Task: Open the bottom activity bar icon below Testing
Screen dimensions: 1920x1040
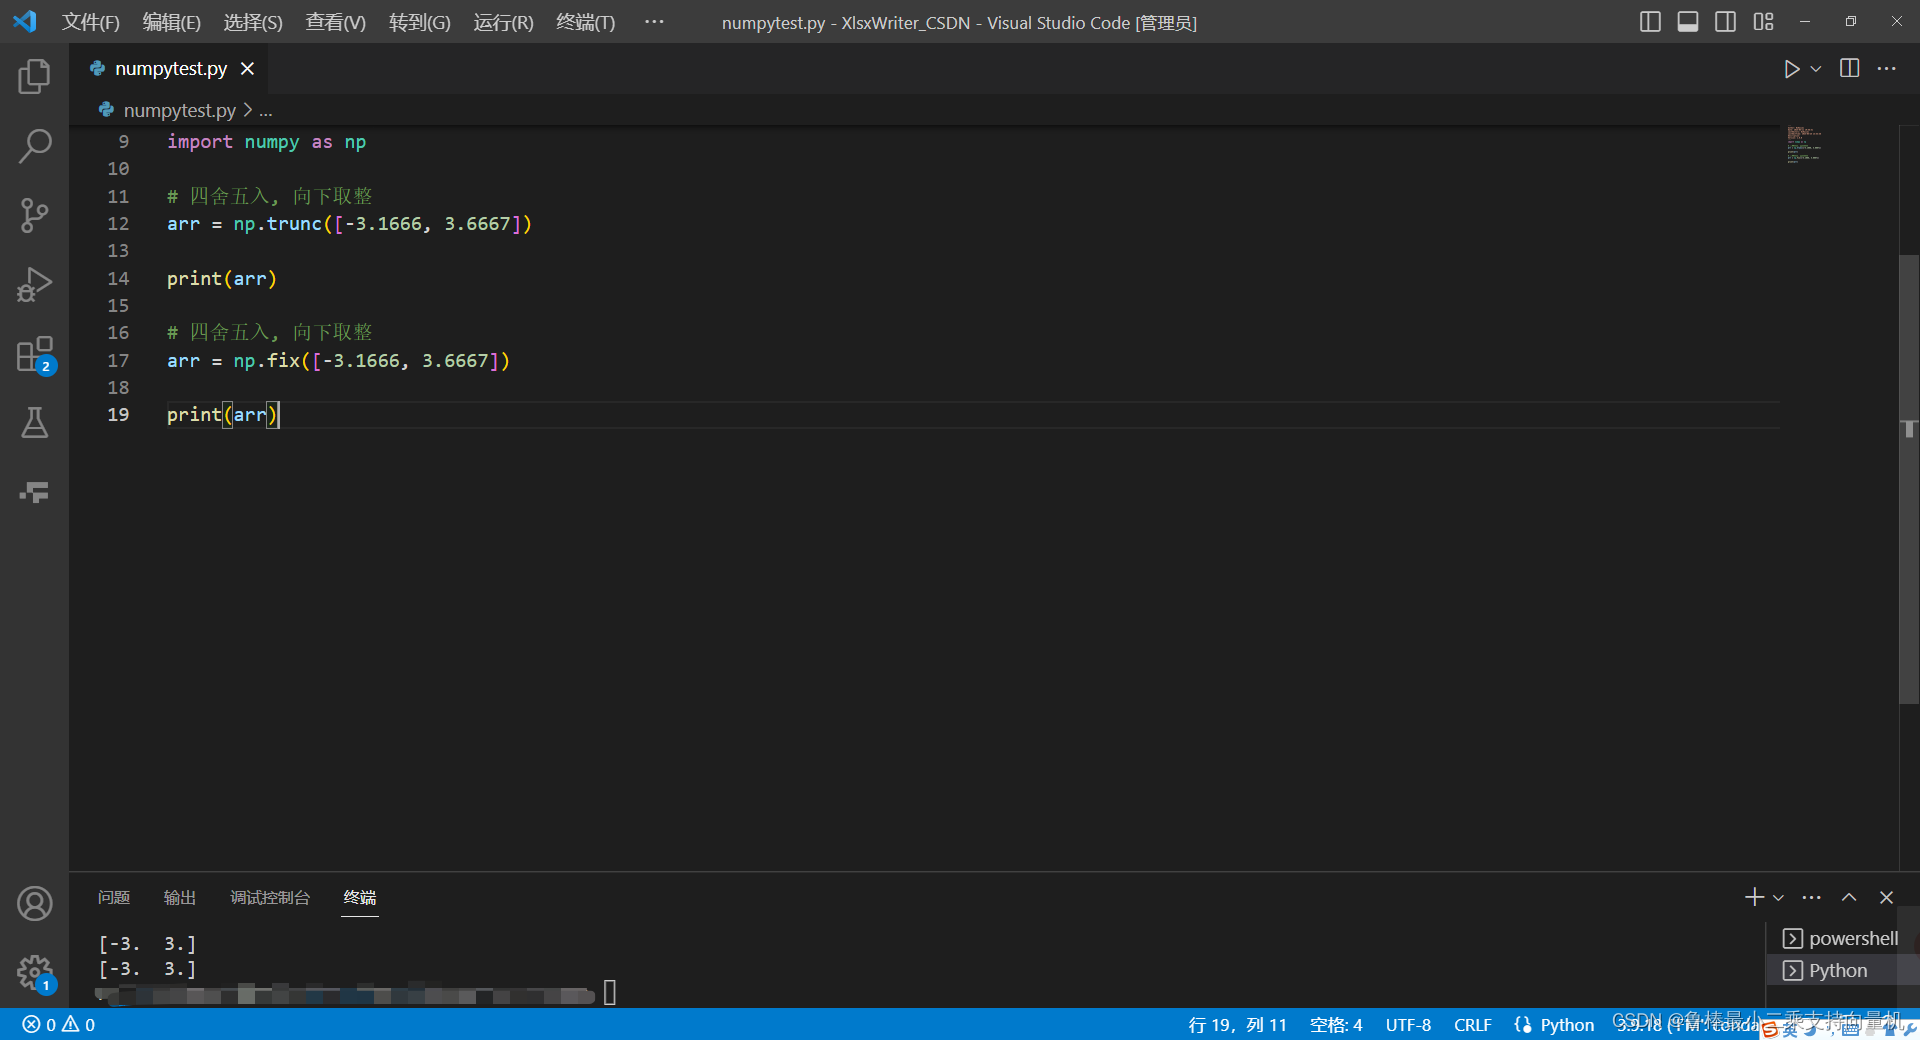Action: (x=34, y=492)
